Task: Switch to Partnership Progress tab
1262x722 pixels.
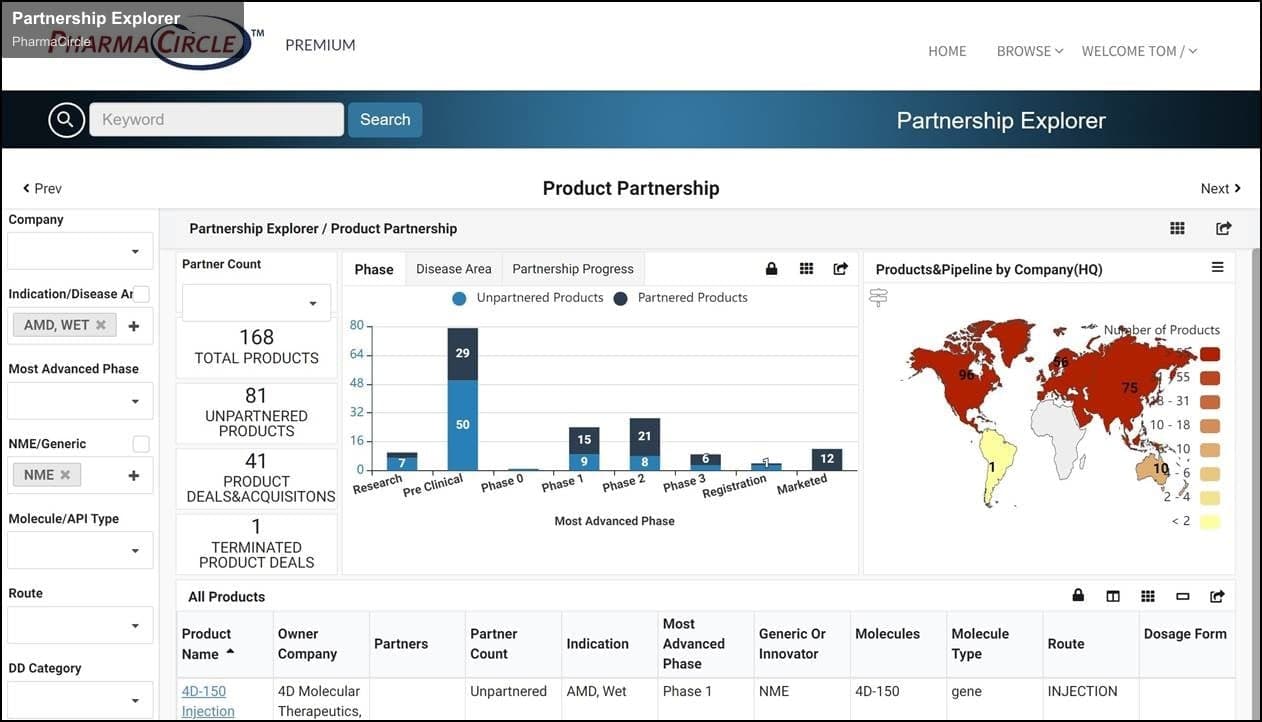Action: tap(573, 269)
